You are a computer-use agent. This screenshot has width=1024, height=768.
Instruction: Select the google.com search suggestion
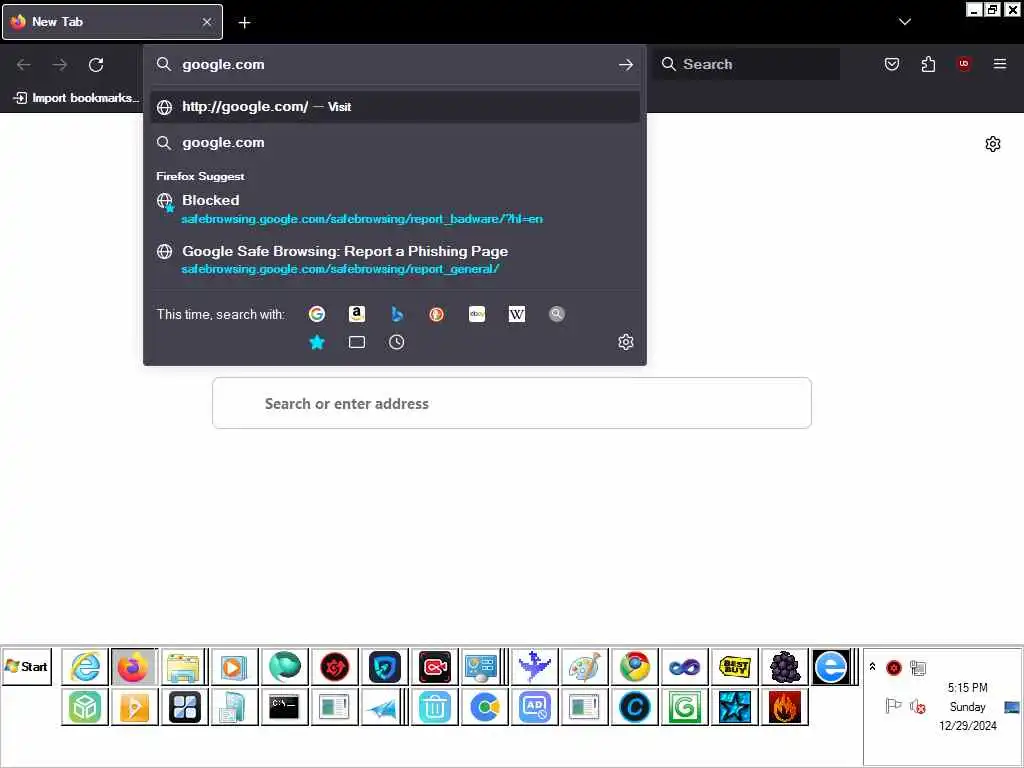pos(395,143)
